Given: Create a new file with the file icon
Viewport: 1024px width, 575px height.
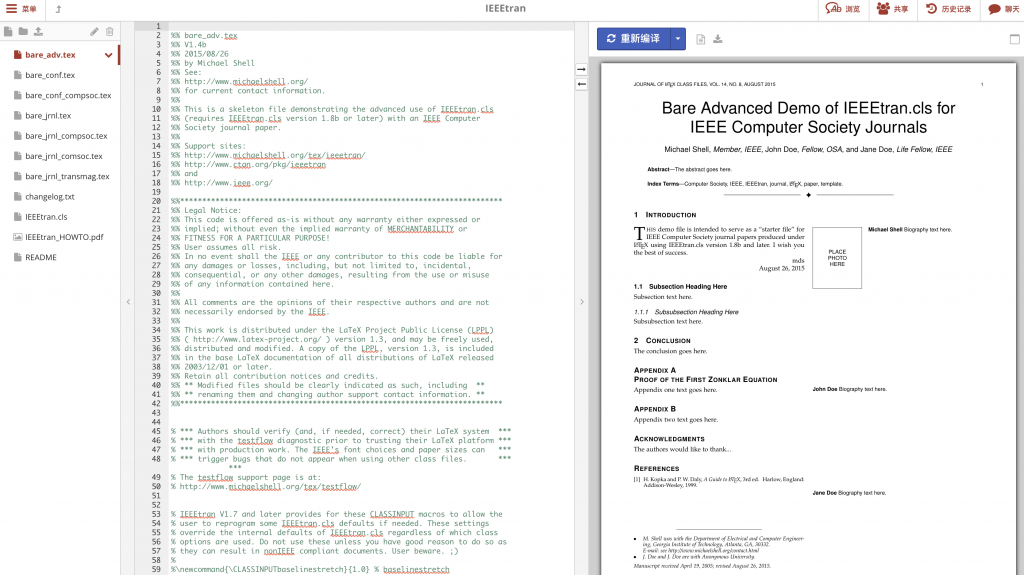Looking at the screenshot, I should pyautogui.click(x=9, y=32).
